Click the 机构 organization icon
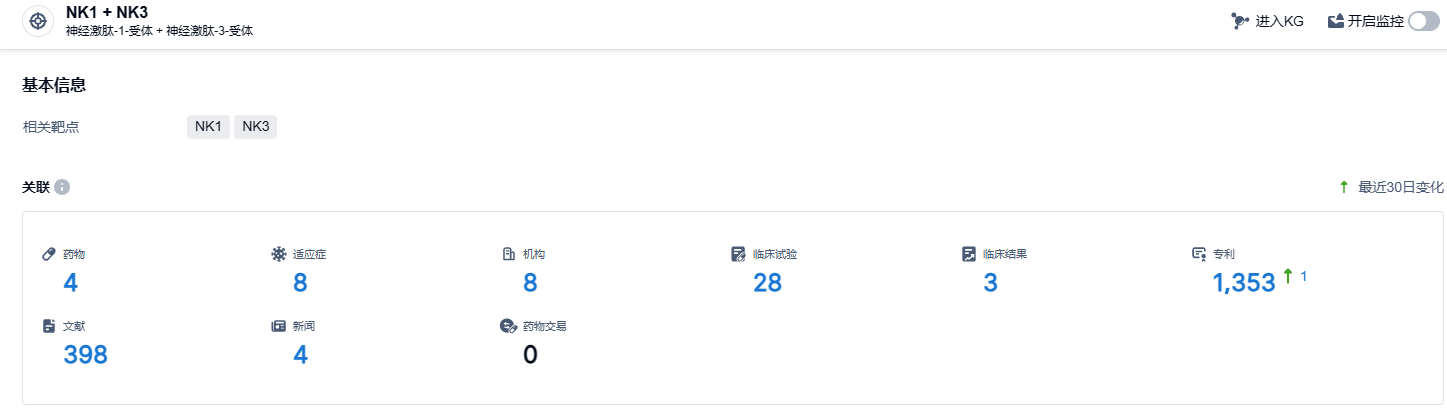Image resolution: width=1447 pixels, height=408 pixels. point(508,254)
